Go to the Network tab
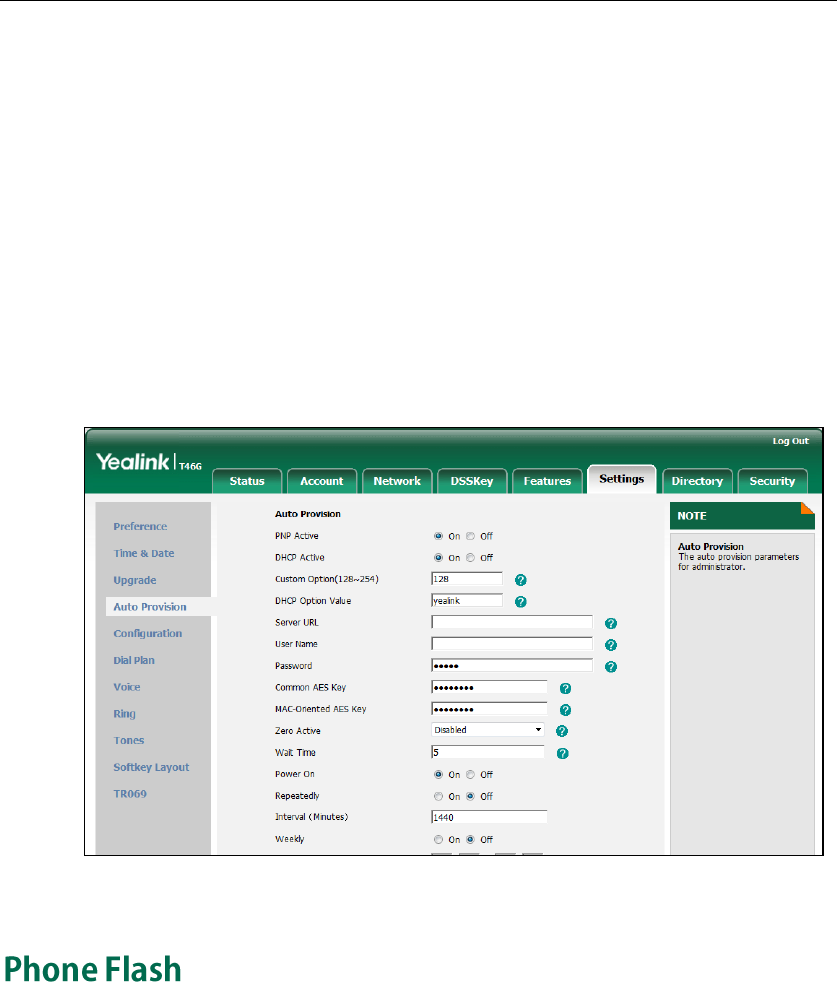Viewport: 837px width, 990px height. pyautogui.click(x=397, y=481)
